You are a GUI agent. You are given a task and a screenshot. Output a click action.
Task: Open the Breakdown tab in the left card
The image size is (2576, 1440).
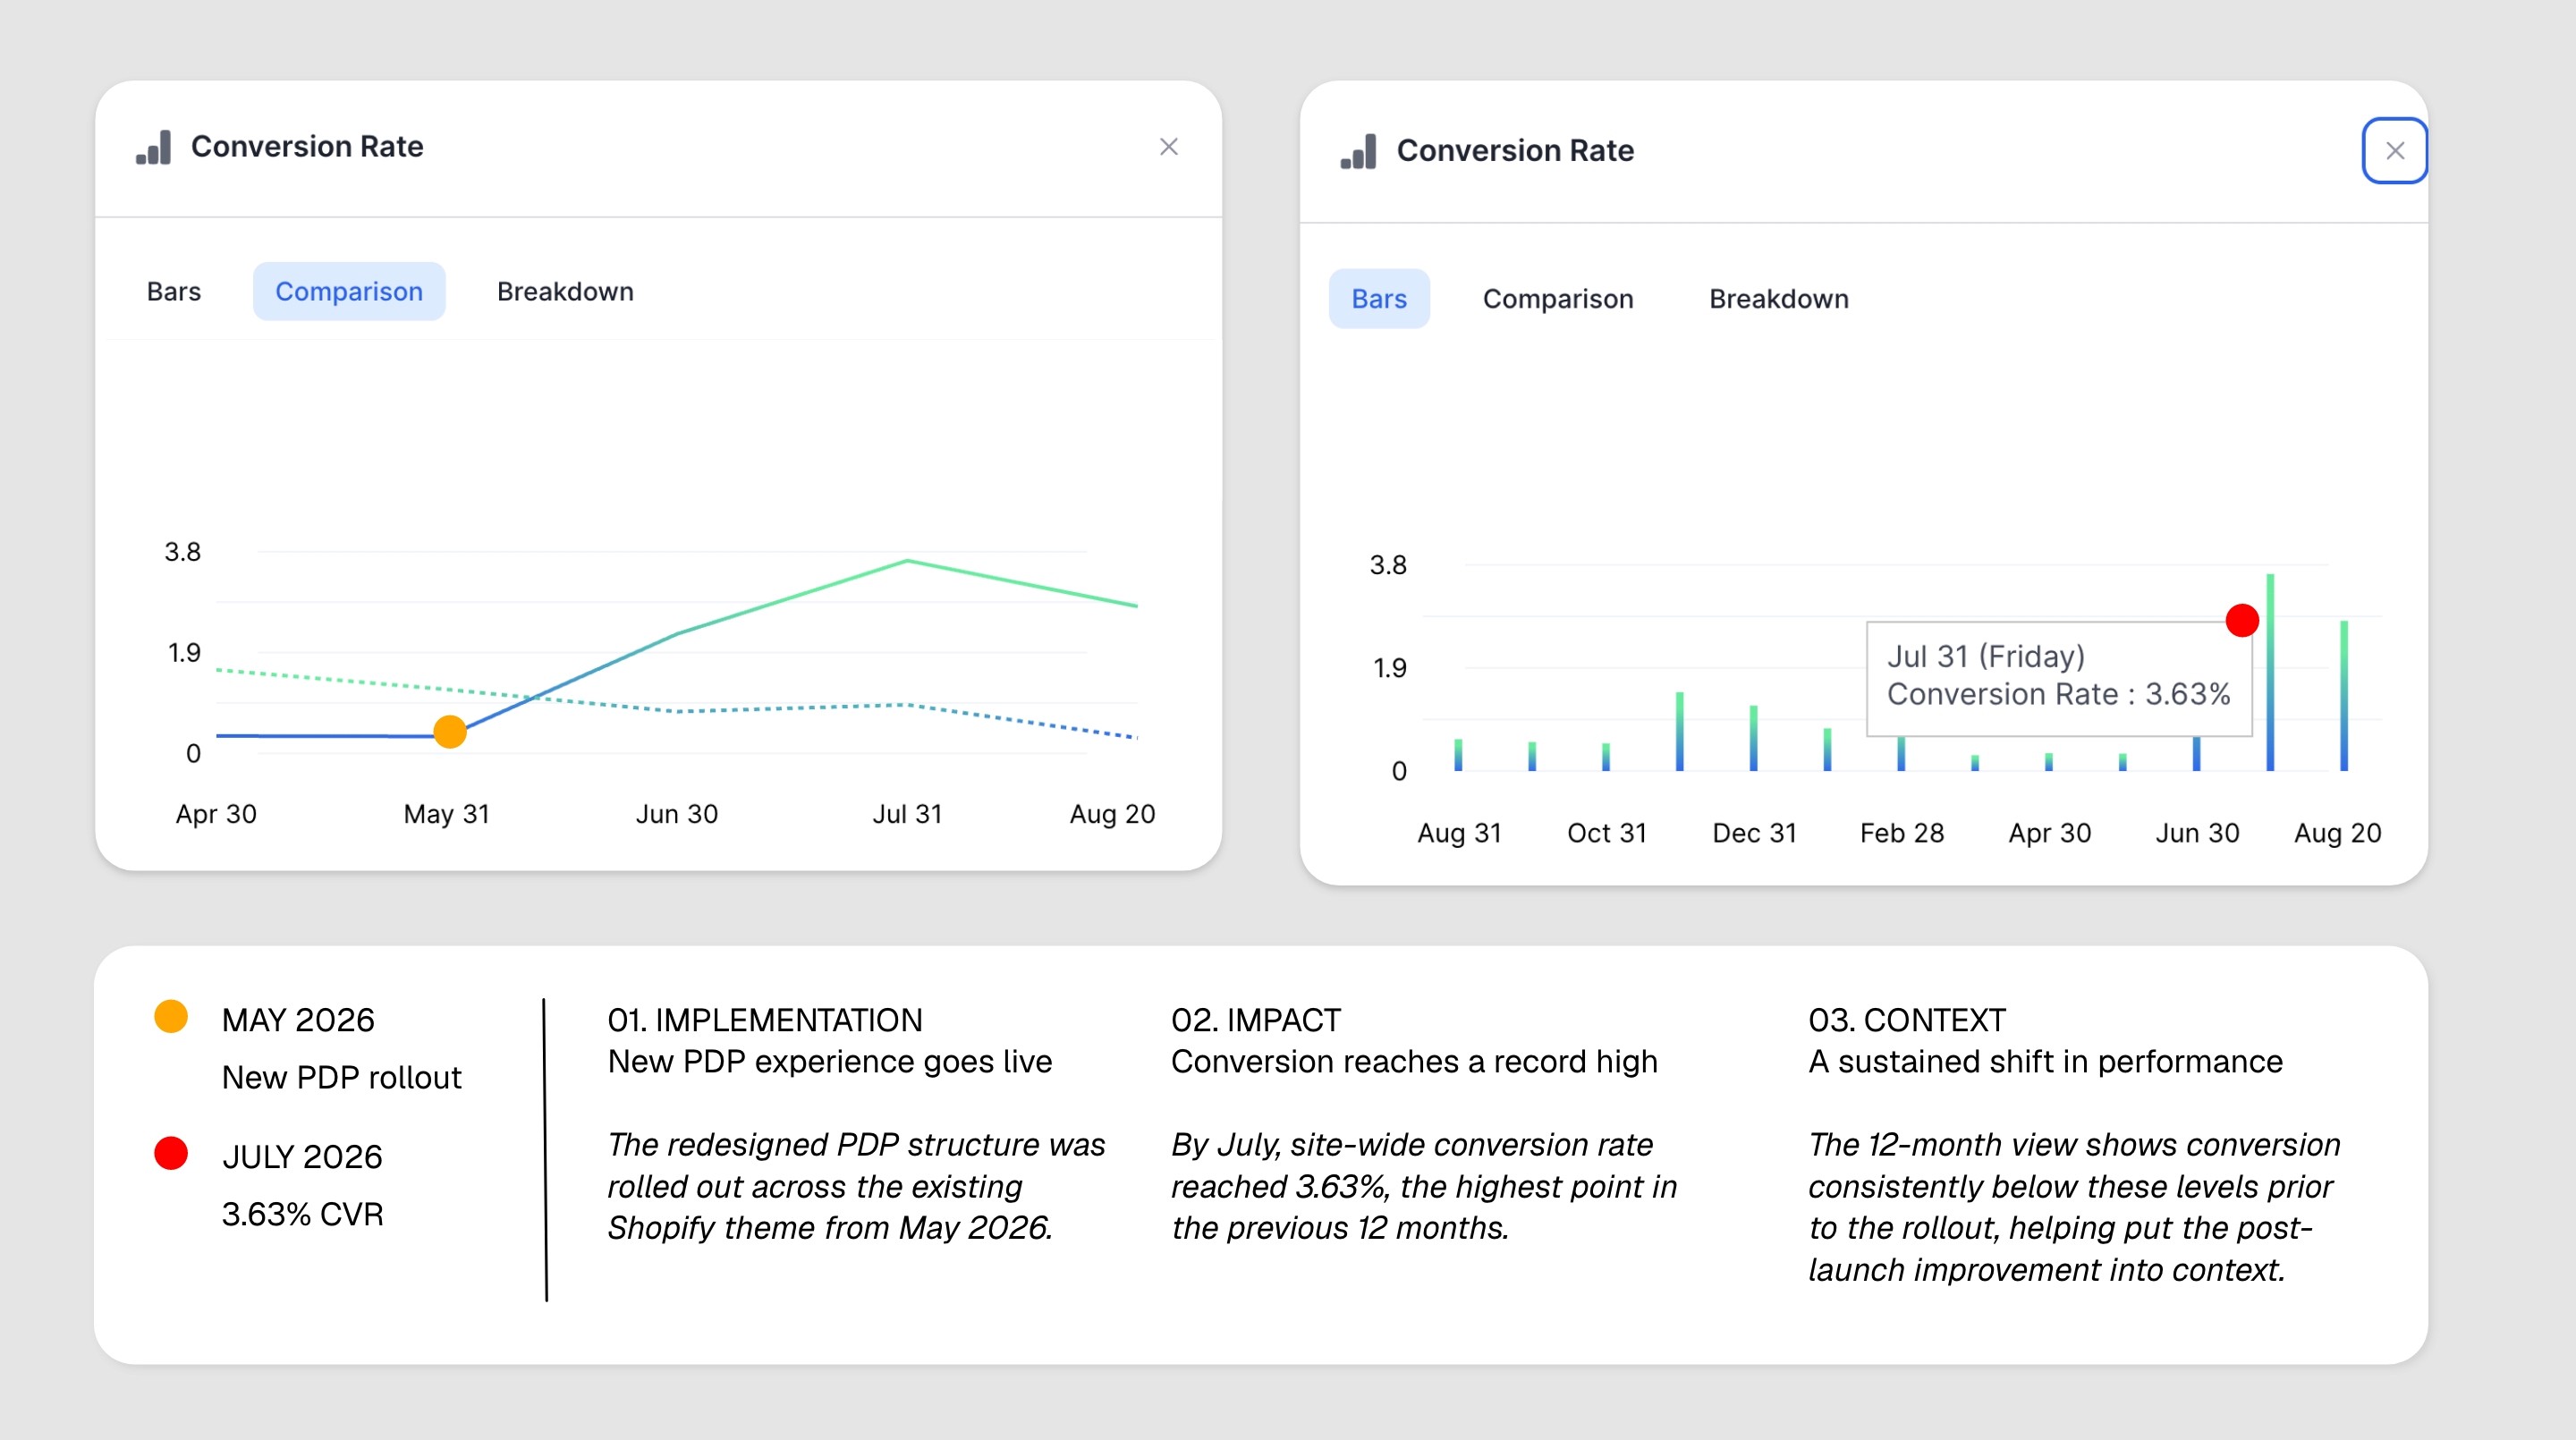565,291
